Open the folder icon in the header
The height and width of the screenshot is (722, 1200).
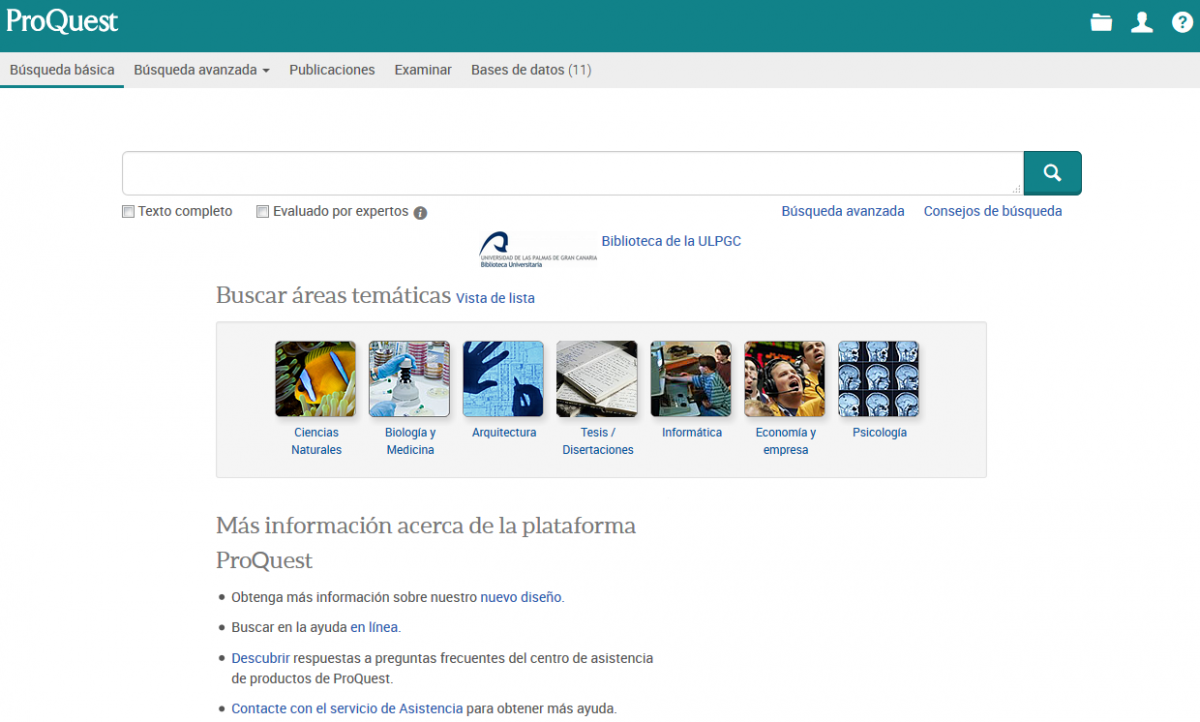click(1101, 22)
